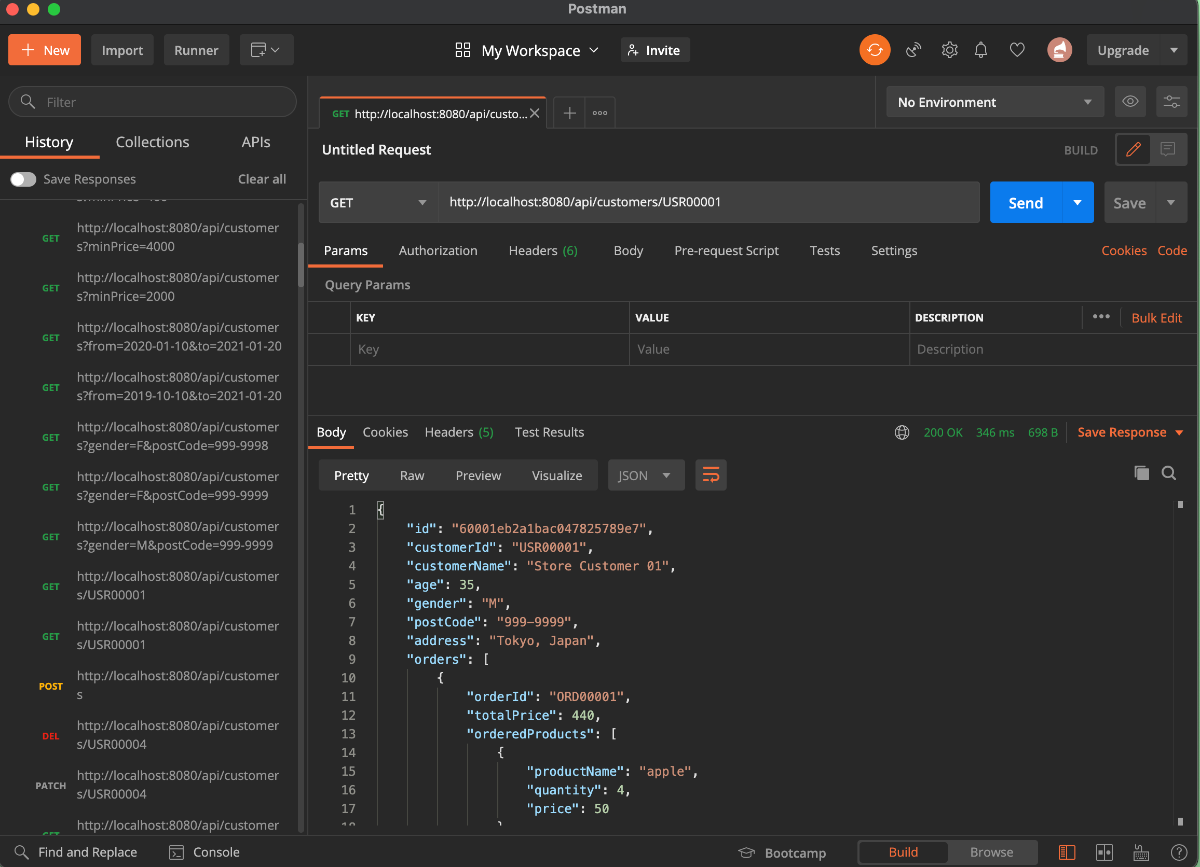Switch to APIs tab

256,142
